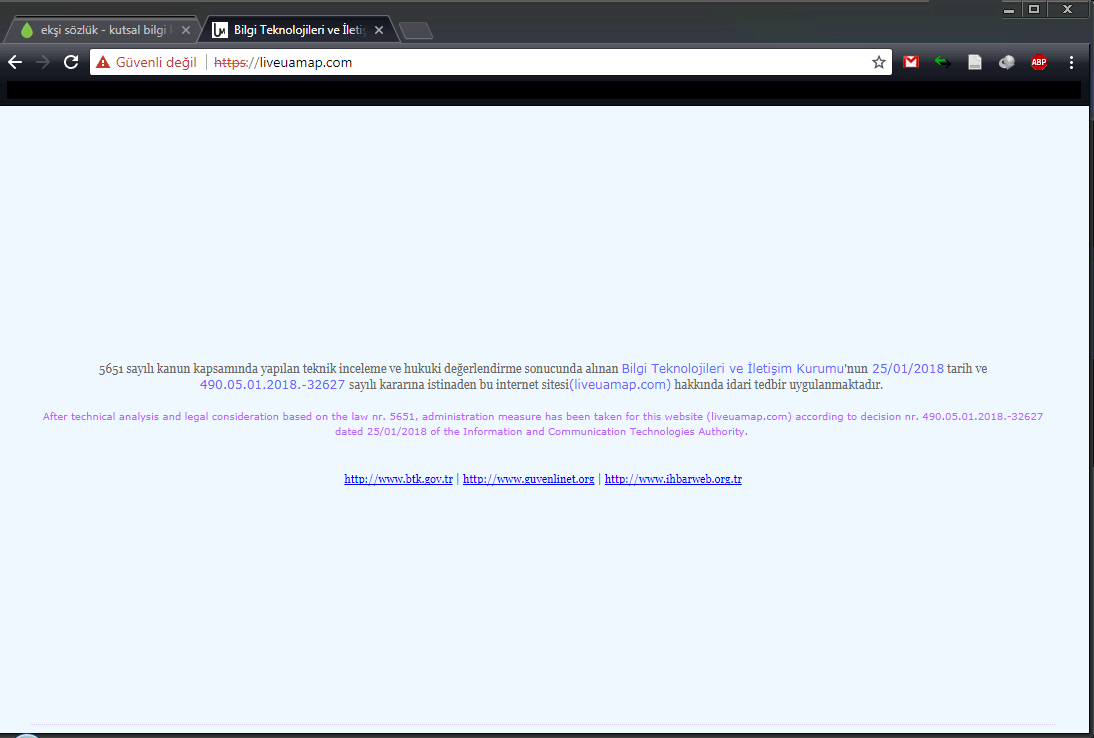1094x738 pixels.
Task: Click the (liveuamap.com) text in Turkish notice
Action: [620, 384]
